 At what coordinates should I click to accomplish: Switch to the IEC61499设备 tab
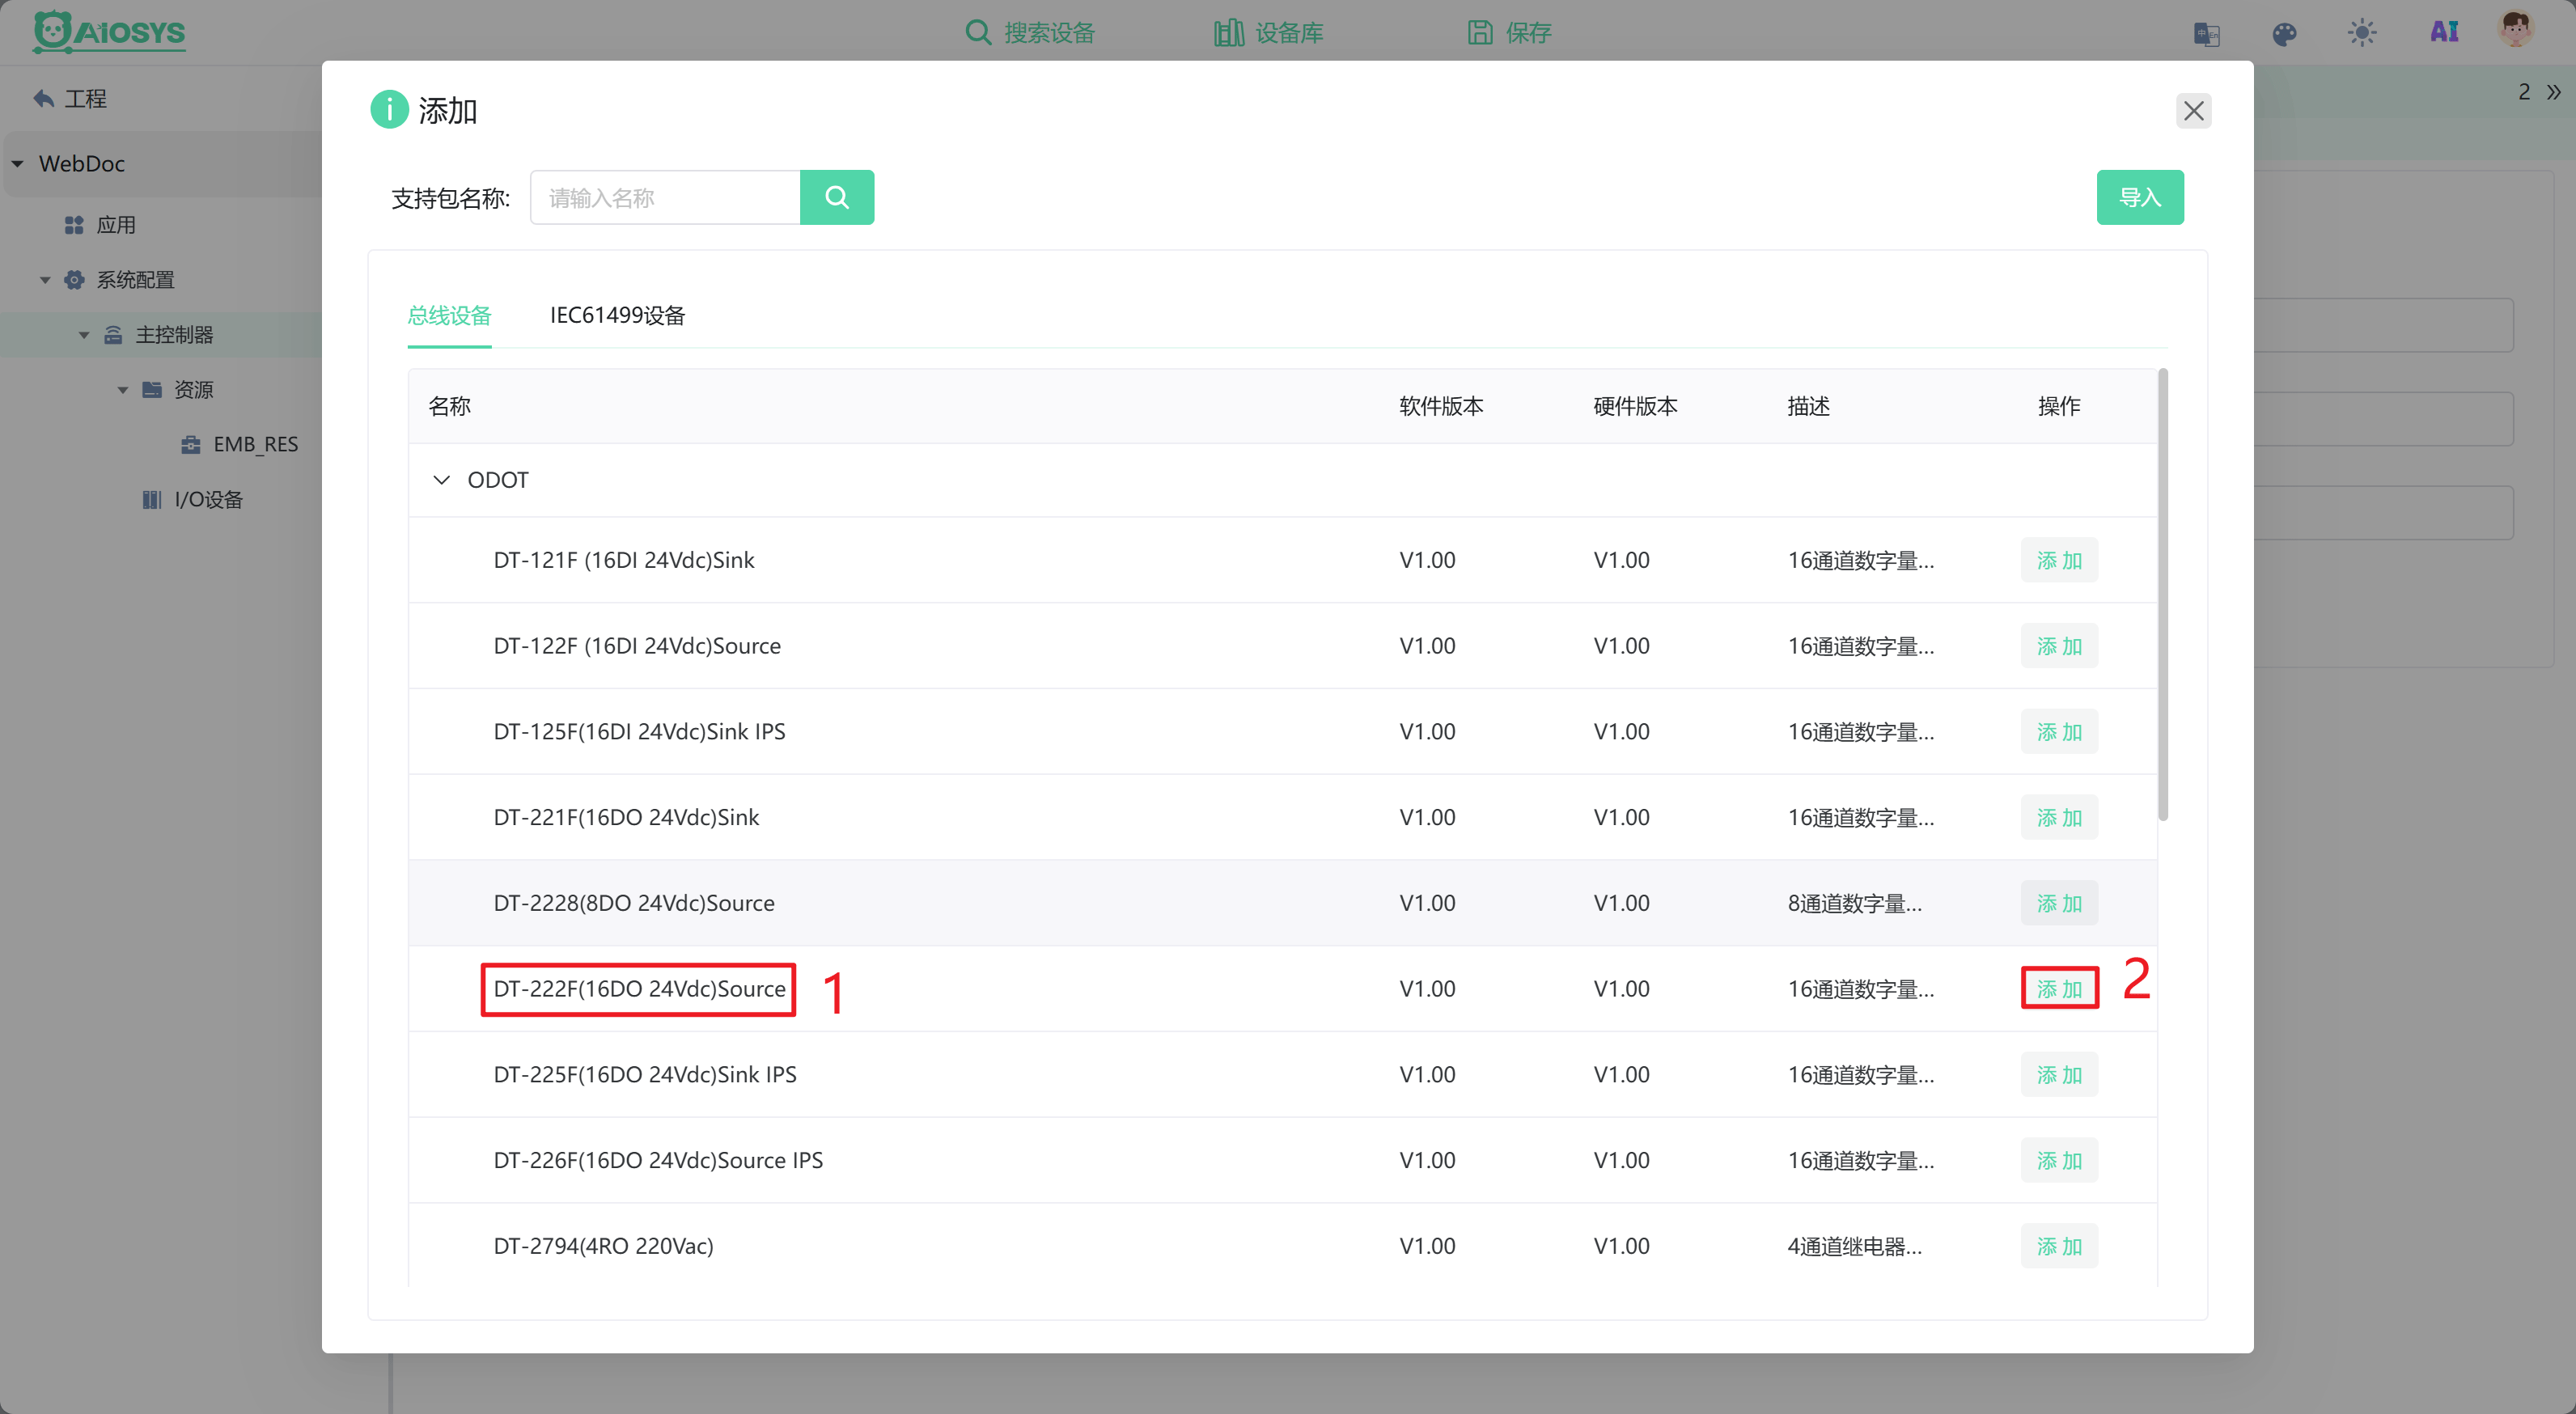tap(618, 316)
